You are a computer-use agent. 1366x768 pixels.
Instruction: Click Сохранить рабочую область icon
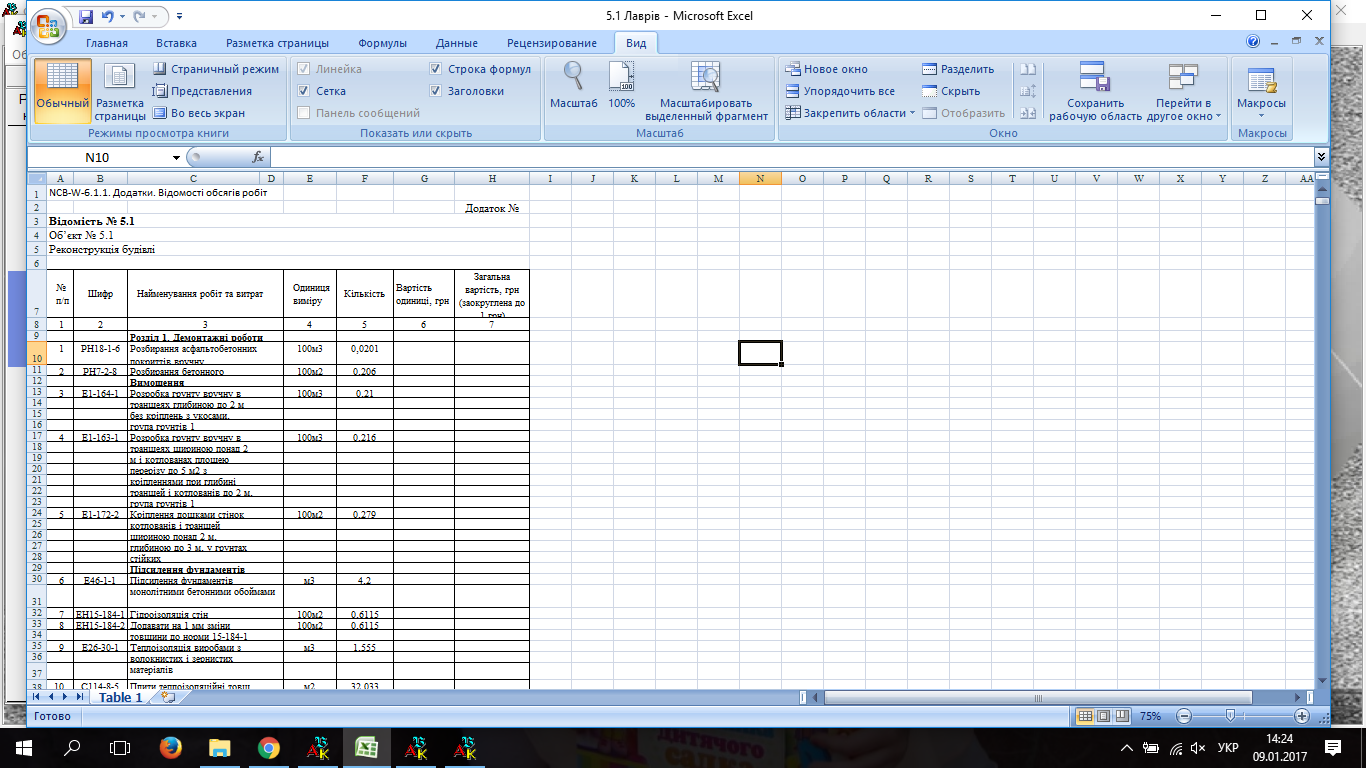pyautogui.click(x=1095, y=90)
